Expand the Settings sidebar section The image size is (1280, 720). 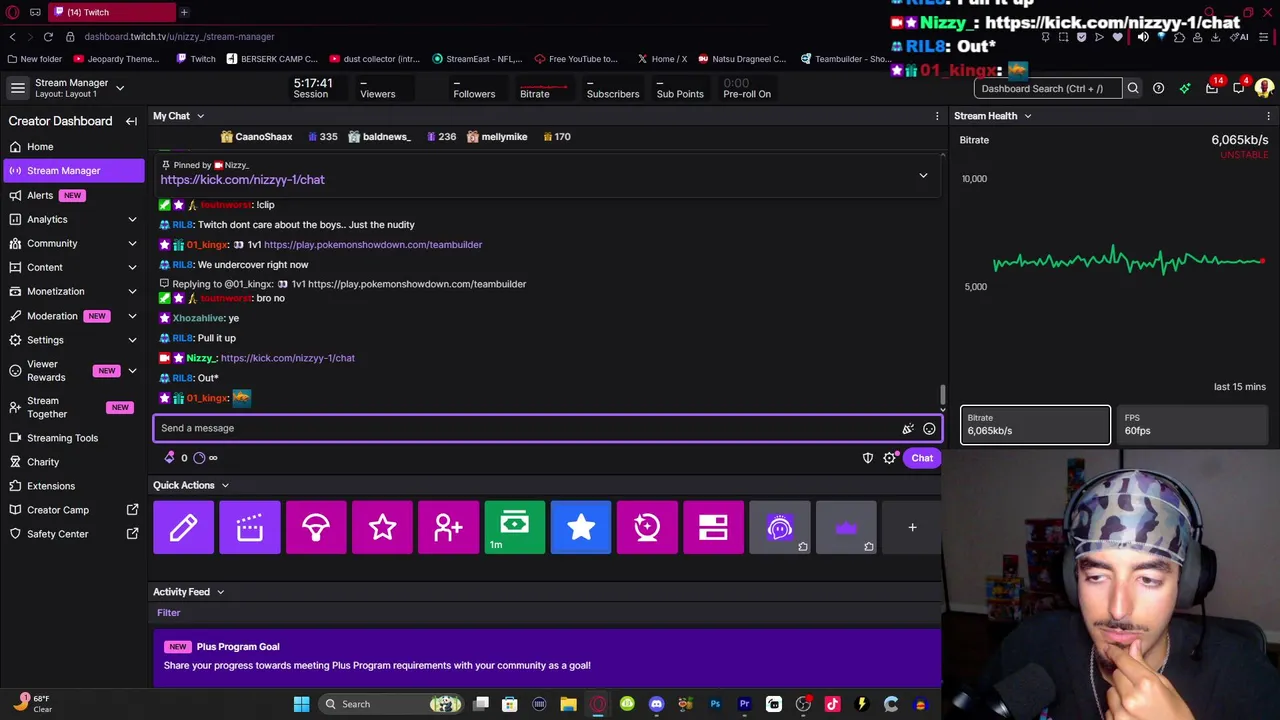(132, 340)
